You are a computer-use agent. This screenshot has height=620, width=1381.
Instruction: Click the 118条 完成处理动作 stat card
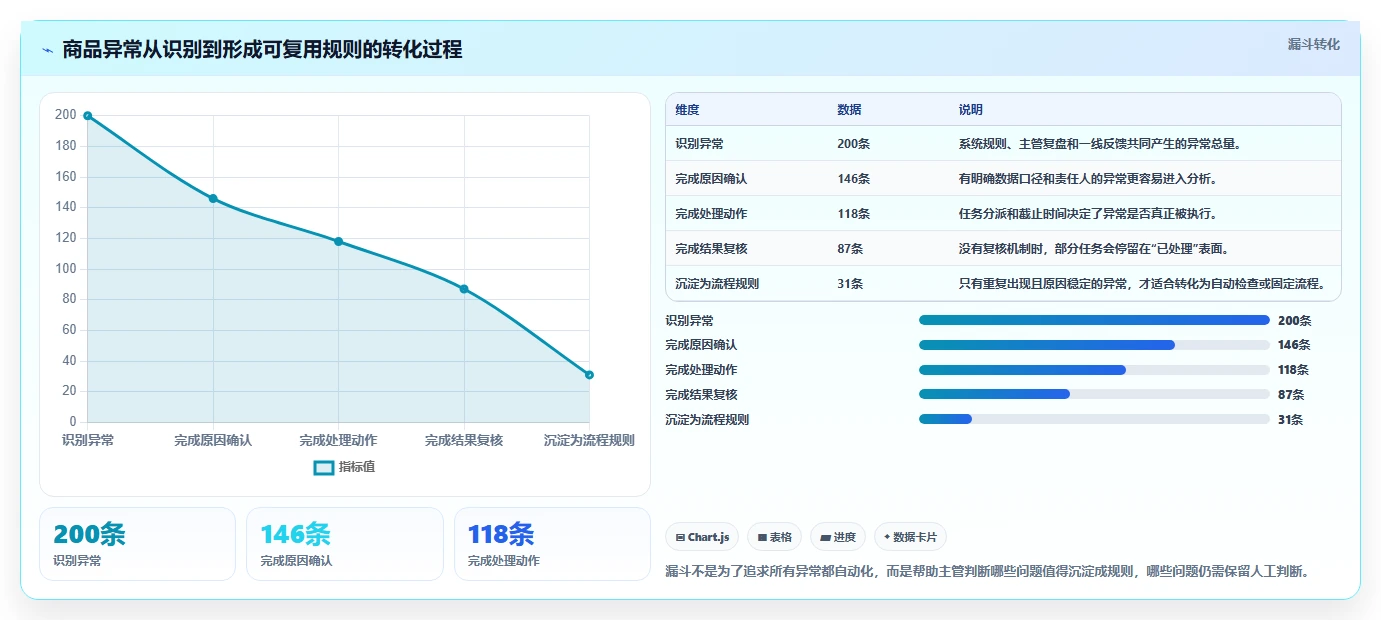(x=552, y=544)
